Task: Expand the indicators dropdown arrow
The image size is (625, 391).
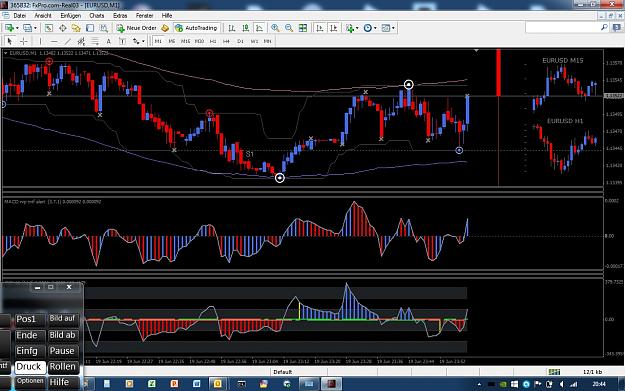Action: 357,28
